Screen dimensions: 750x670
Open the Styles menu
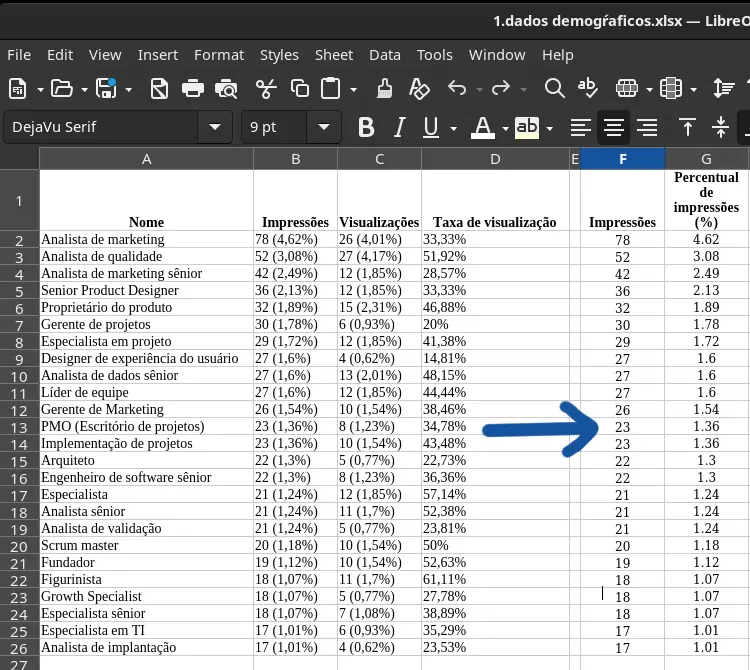(x=279, y=55)
